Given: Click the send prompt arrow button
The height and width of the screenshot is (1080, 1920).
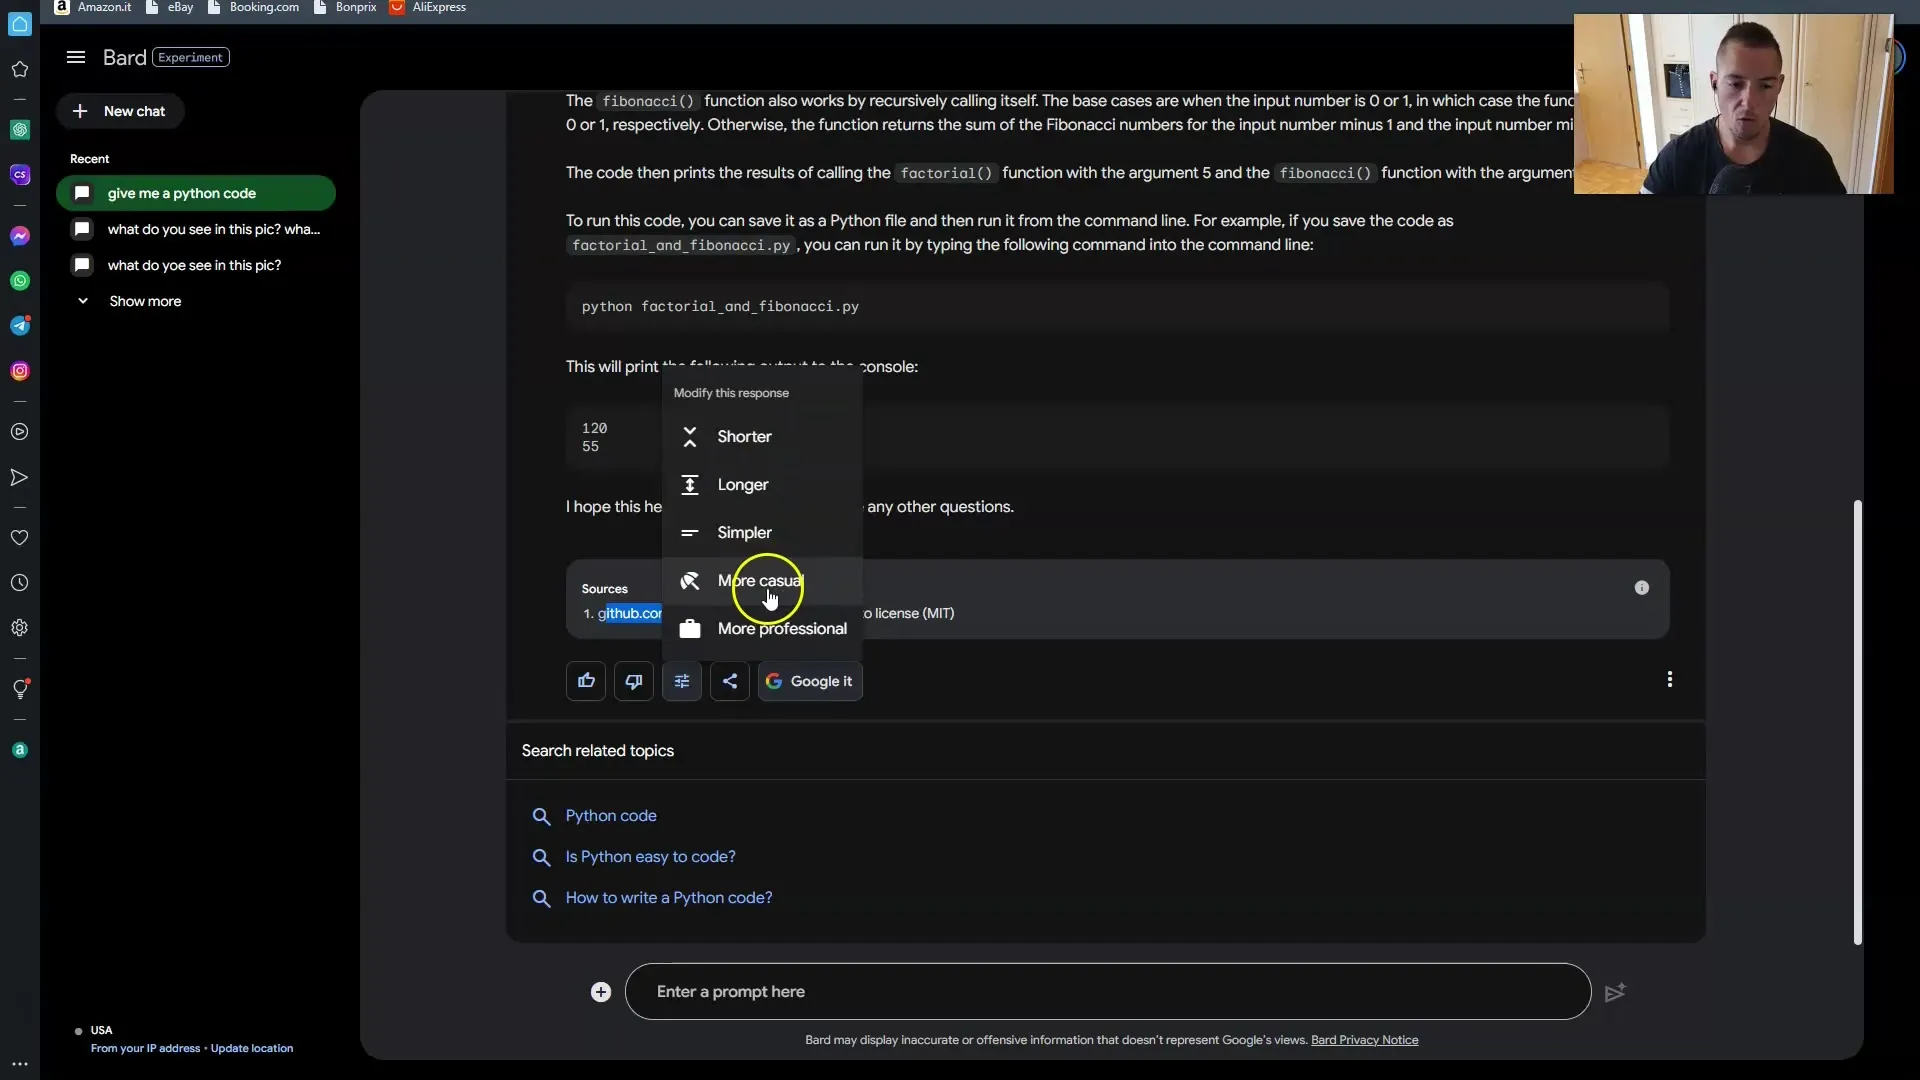Looking at the screenshot, I should click(x=1615, y=992).
